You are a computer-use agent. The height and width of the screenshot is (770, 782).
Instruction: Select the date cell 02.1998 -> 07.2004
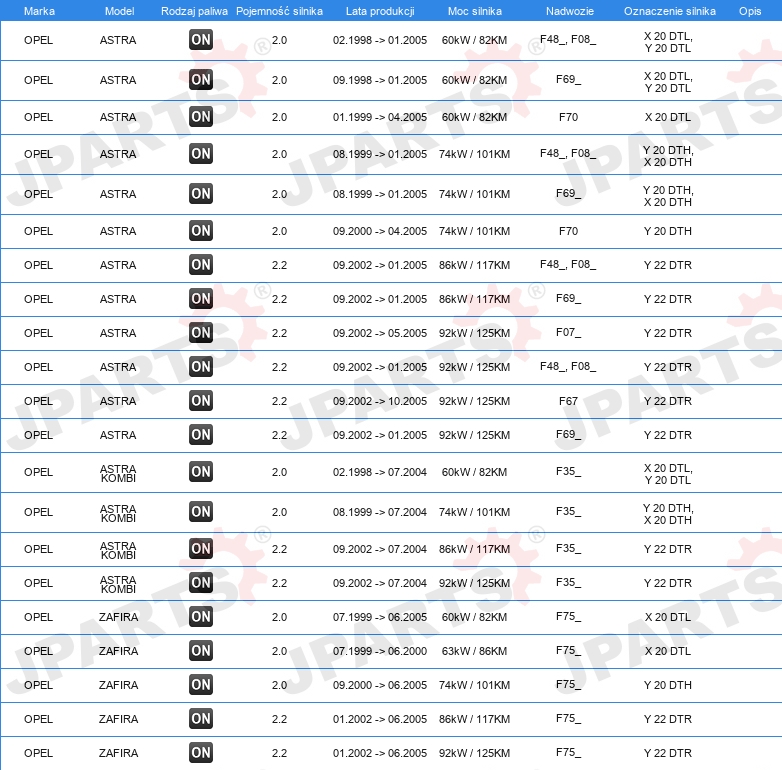(x=380, y=472)
